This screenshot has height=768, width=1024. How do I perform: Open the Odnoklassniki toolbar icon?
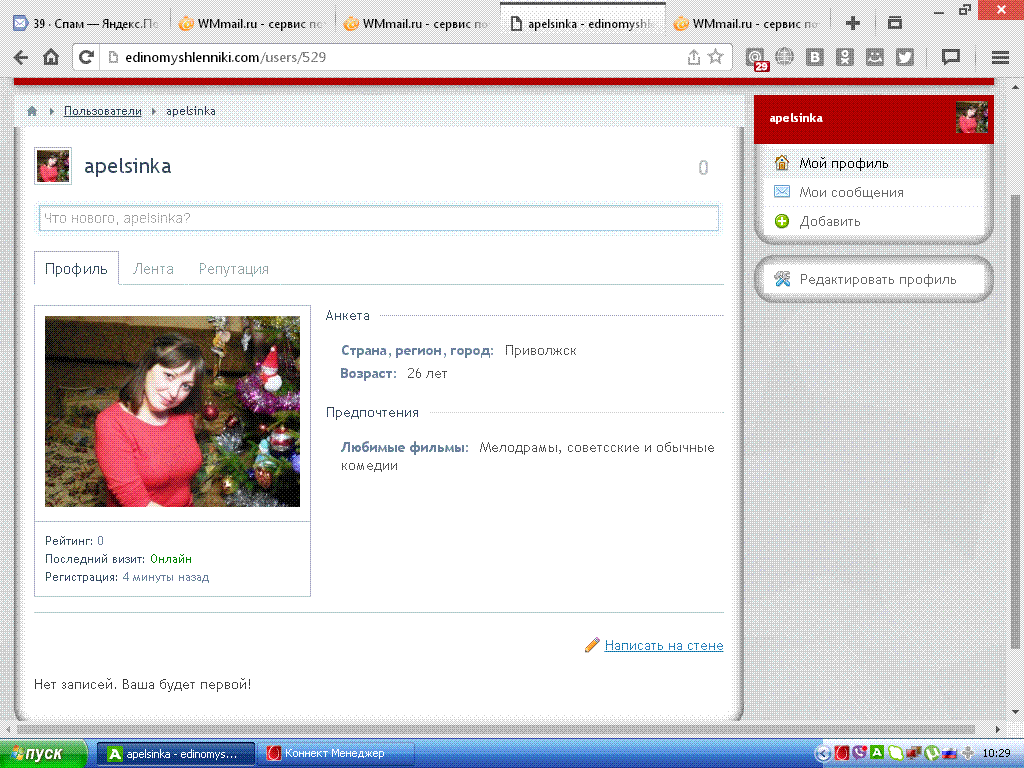tap(844, 57)
